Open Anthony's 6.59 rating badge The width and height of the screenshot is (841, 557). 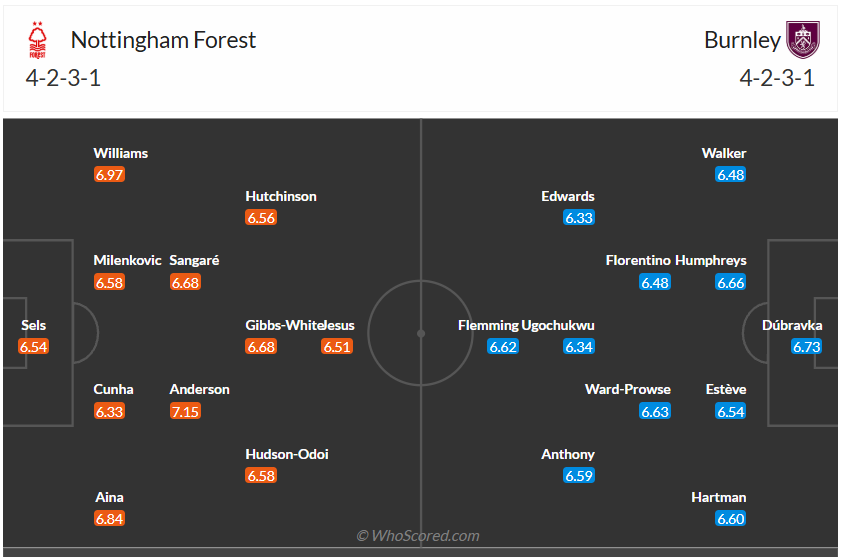[579, 476]
